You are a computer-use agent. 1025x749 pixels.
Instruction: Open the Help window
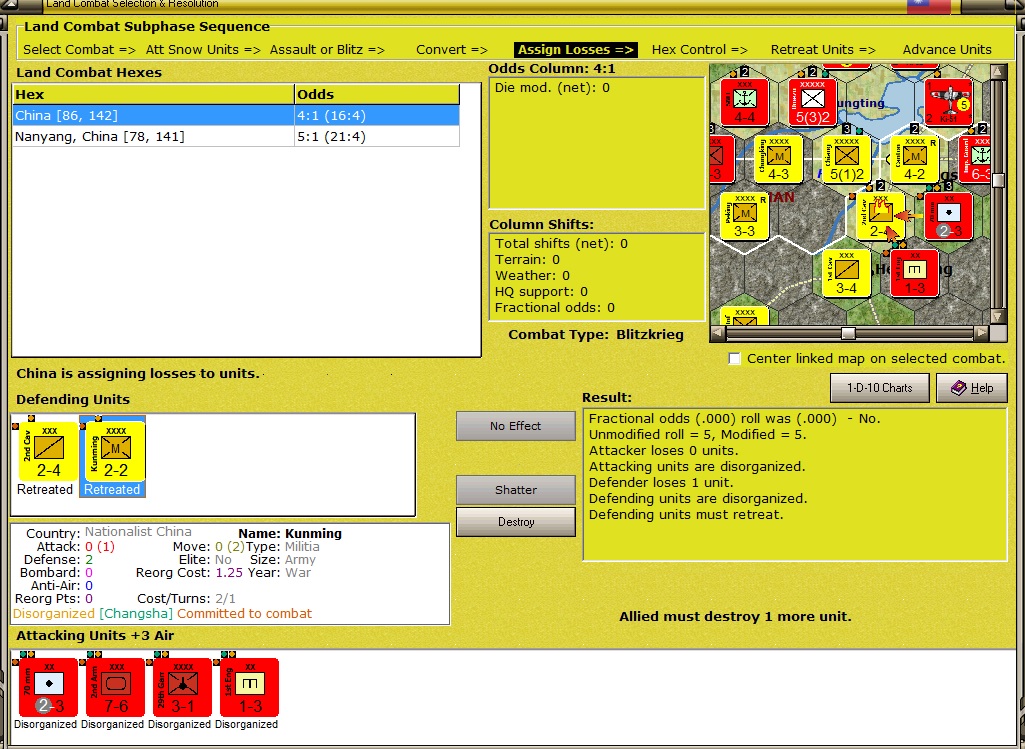coord(971,388)
